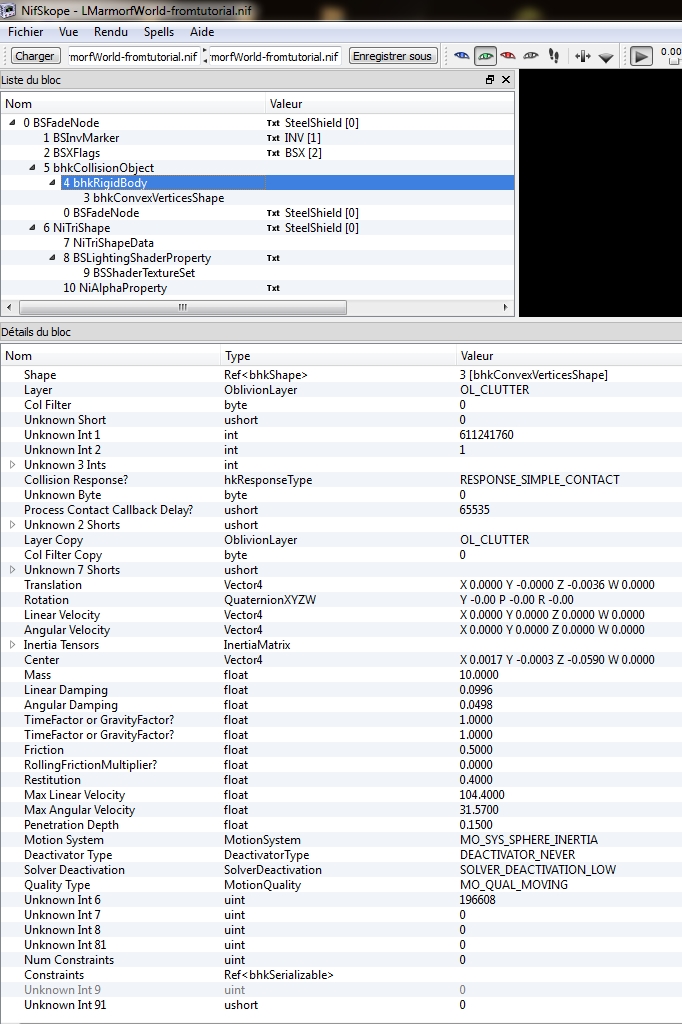Viewport: 682px width, 1024px height.
Task: Click the NifSkope title bar app icon
Action: click(8, 10)
